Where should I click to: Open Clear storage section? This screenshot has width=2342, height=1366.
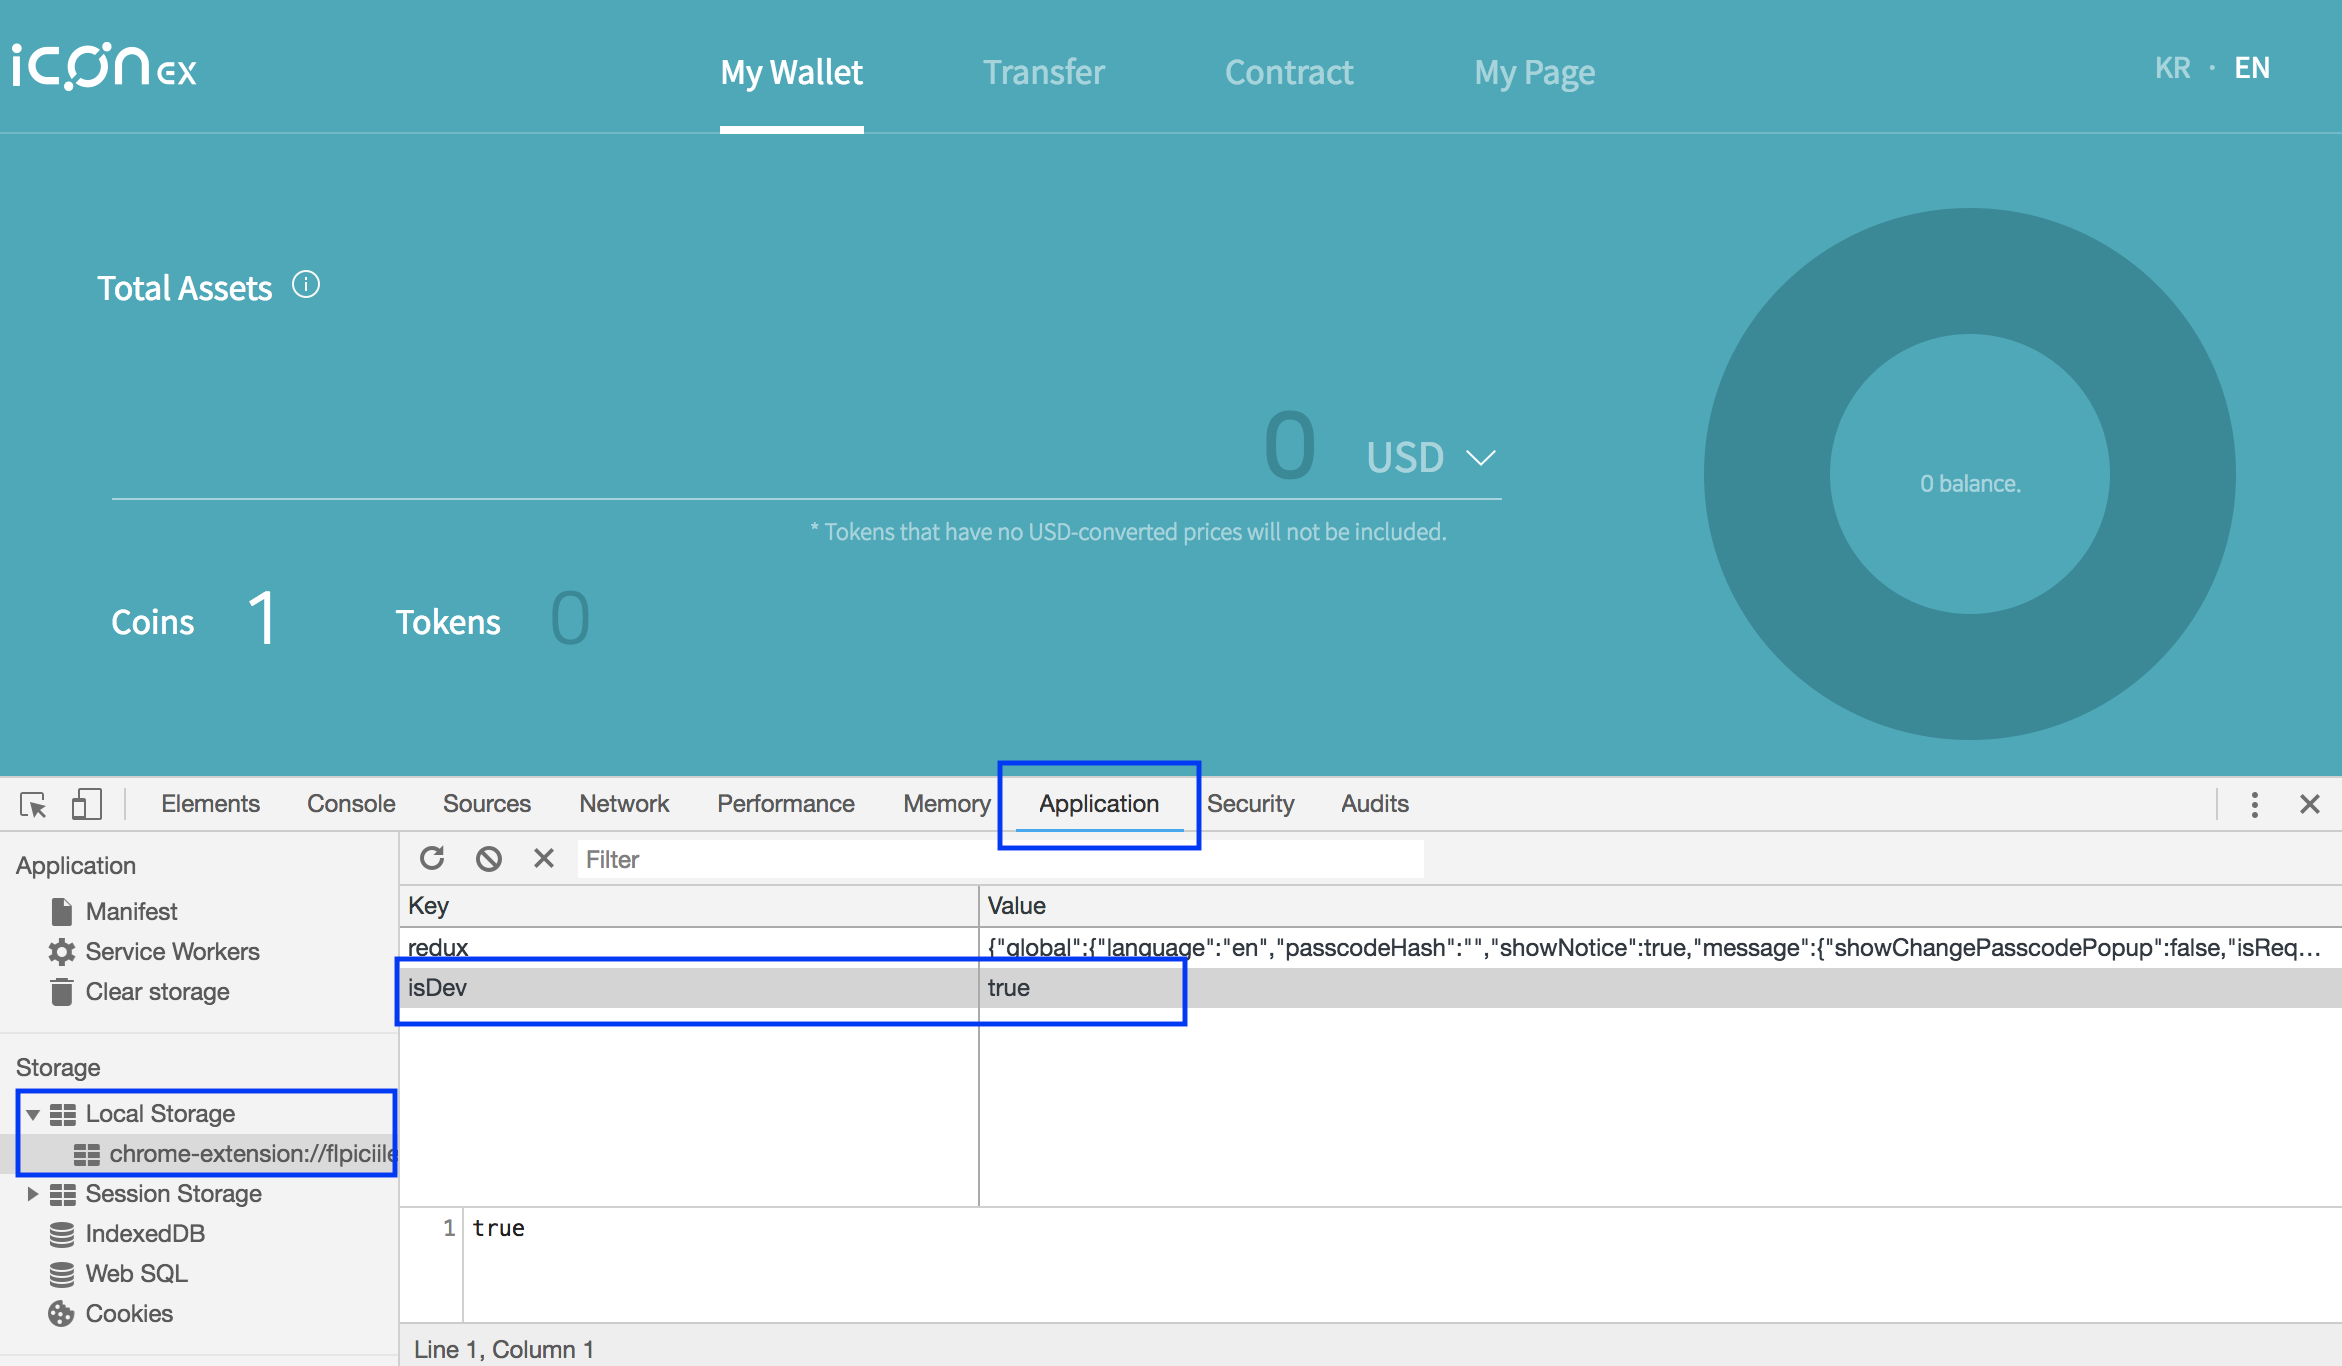click(x=157, y=991)
